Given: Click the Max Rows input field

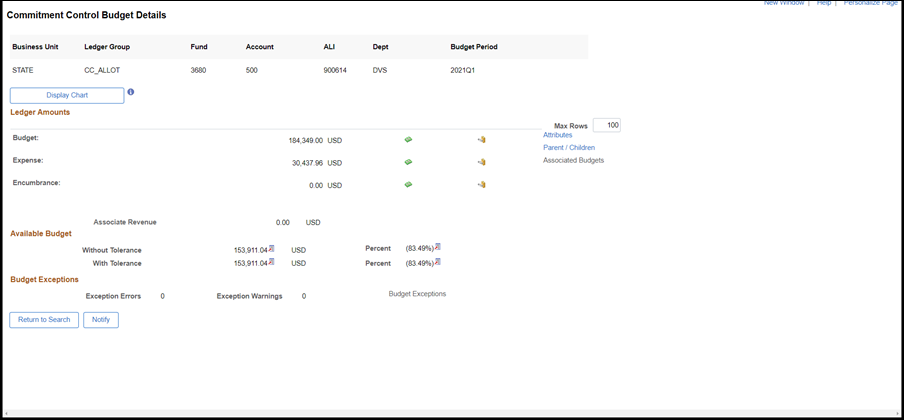Looking at the screenshot, I should tap(606, 125).
